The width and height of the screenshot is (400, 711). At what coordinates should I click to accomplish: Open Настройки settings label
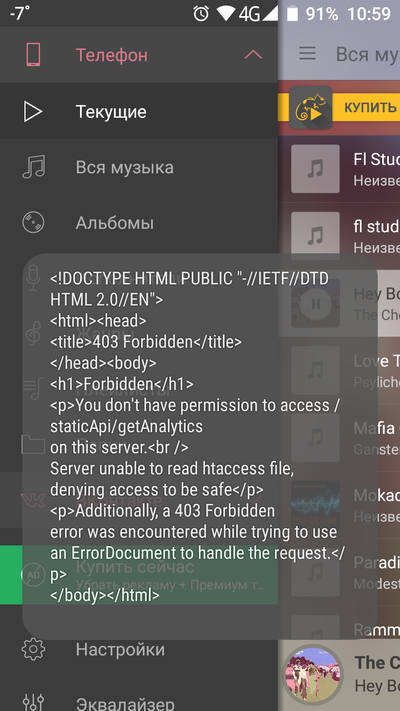120,649
